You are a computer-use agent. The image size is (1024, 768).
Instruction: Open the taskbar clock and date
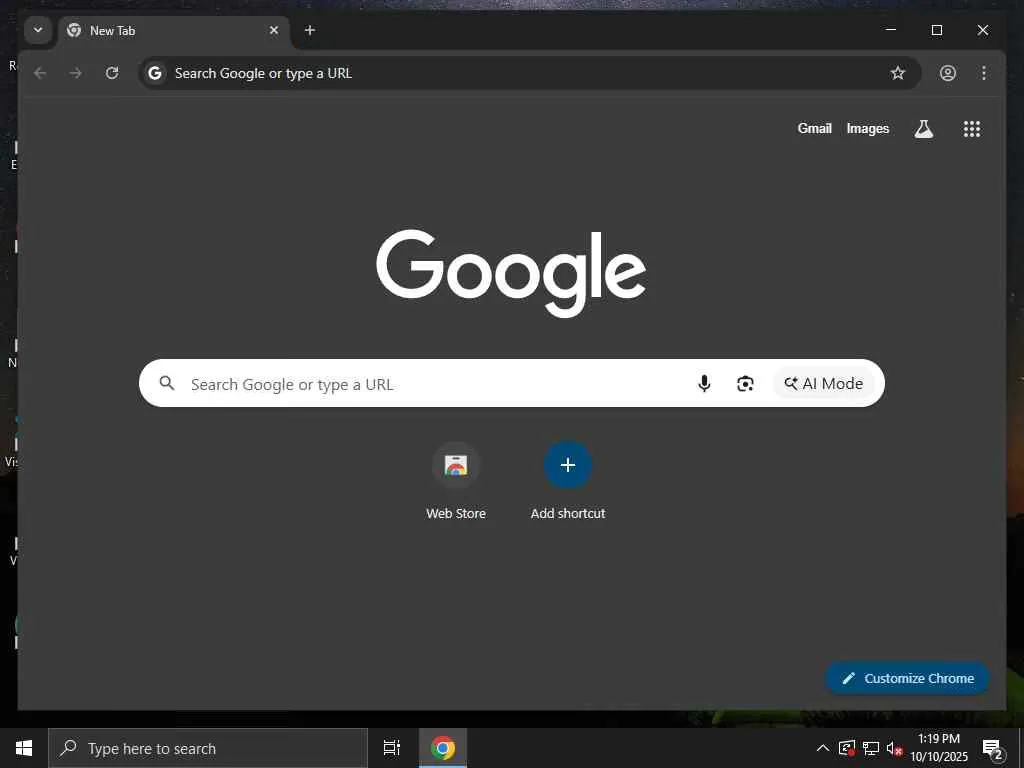tap(939, 748)
